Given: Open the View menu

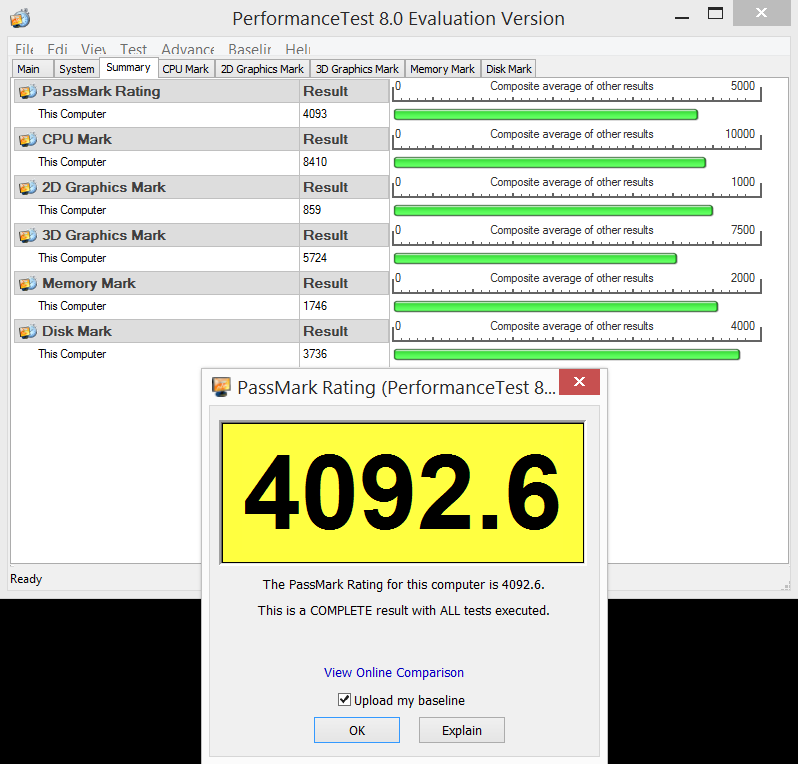Looking at the screenshot, I should point(94,49).
